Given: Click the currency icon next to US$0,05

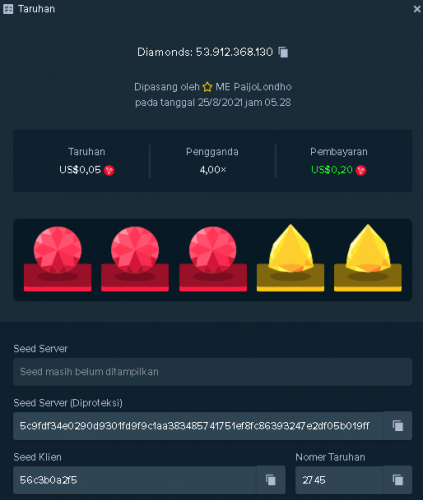Looking at the screenshot, I should tap(109, 170).
